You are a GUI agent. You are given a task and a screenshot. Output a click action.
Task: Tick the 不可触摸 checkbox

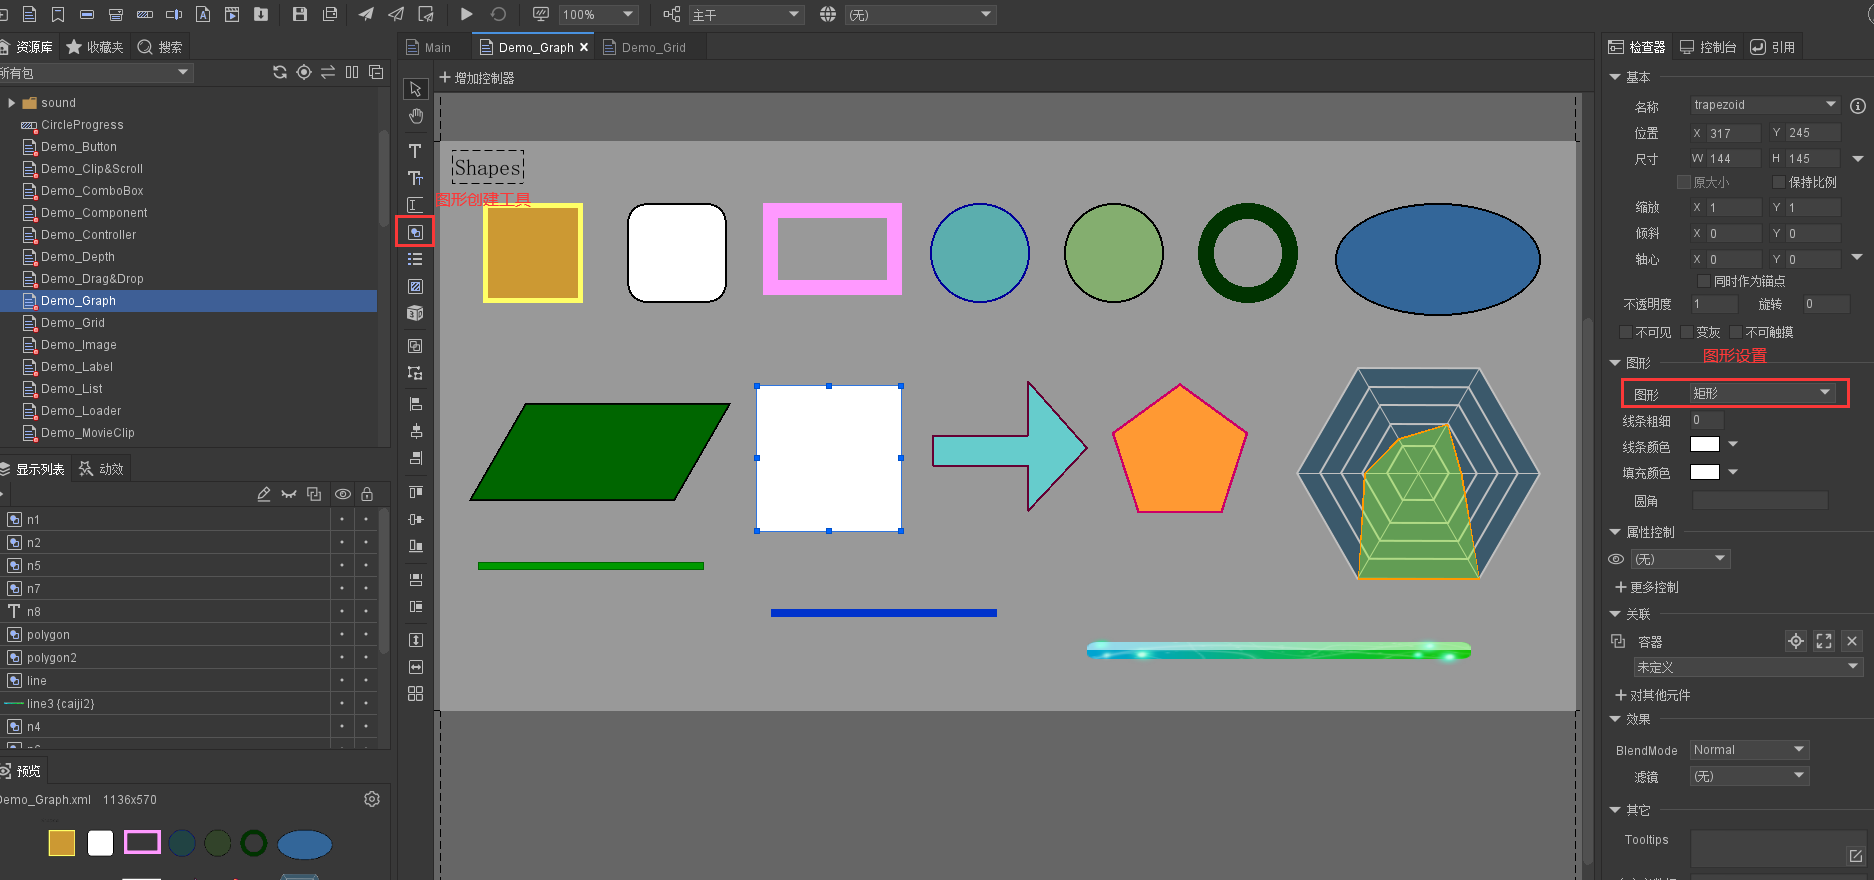(x=1736, y=332)
